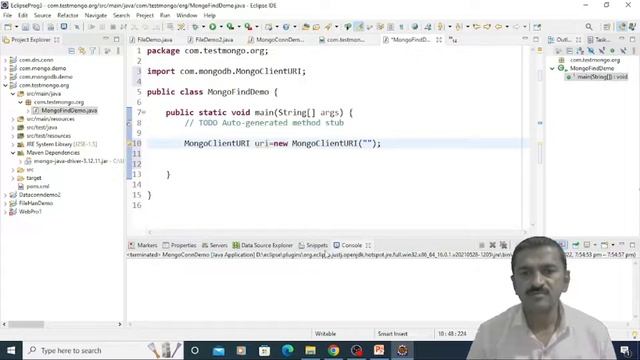Toggle Link with Editor in Project Explorer
Image resolution: width=640 pixels, height=360 pixels.
(82, 51)
